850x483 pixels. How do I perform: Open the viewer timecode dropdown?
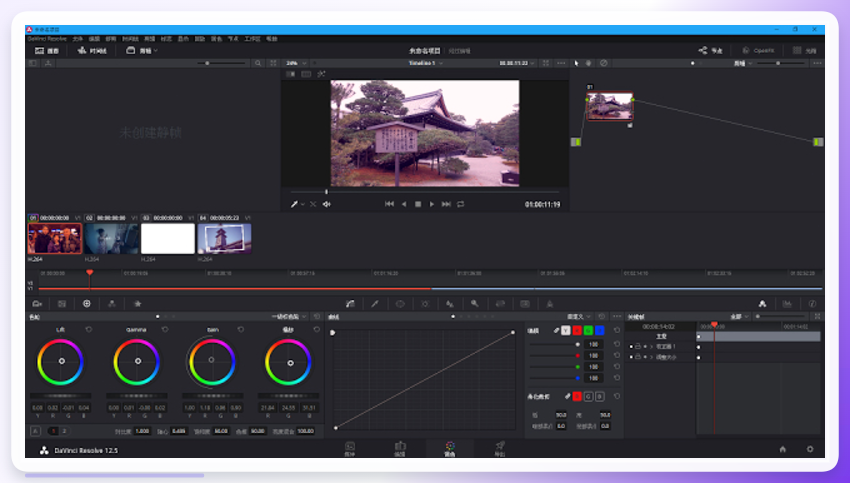pos(517,63)
